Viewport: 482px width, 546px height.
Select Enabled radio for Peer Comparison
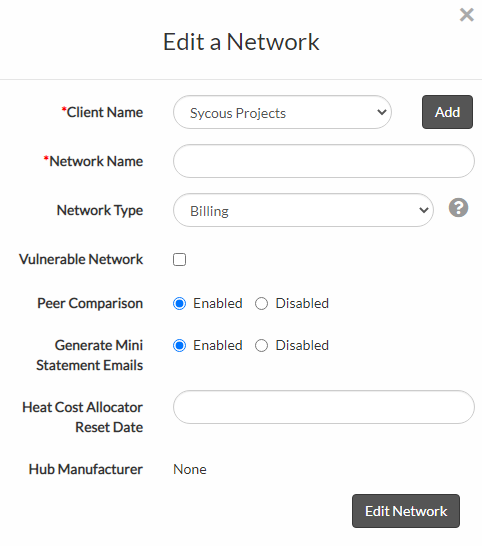pos(179,304)
